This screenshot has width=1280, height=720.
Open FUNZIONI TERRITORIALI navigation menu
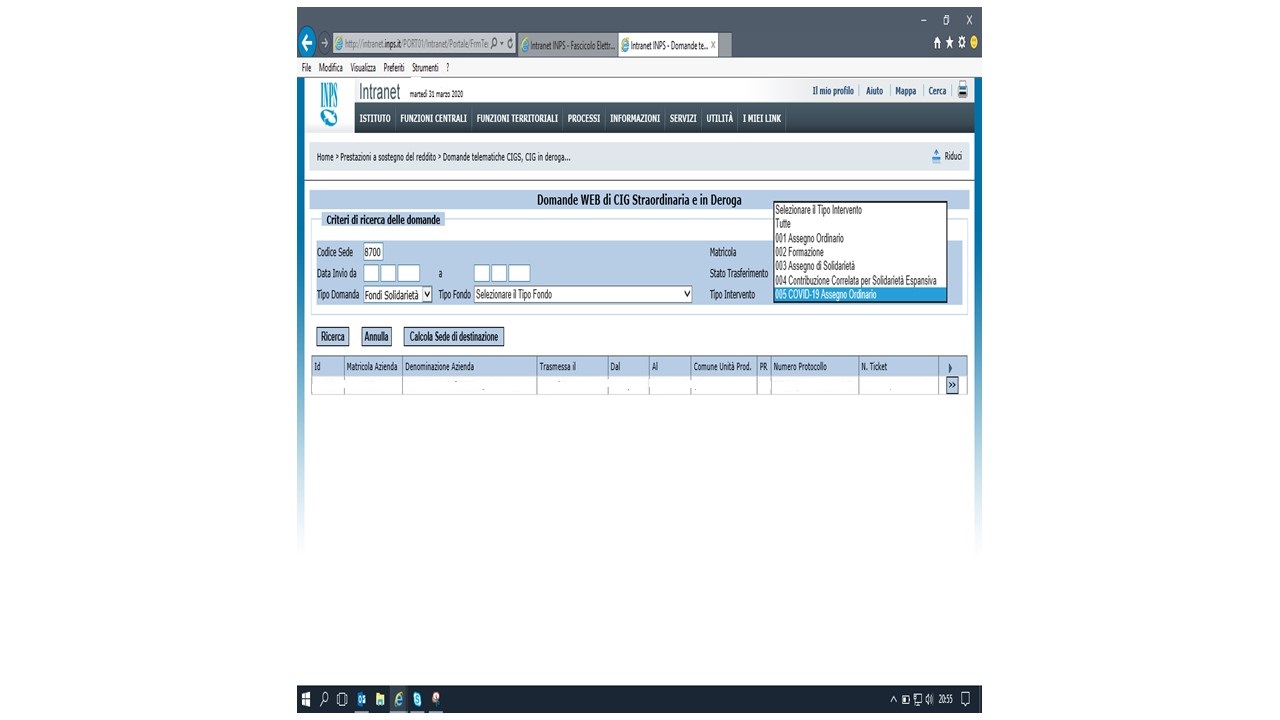(517, 118)
